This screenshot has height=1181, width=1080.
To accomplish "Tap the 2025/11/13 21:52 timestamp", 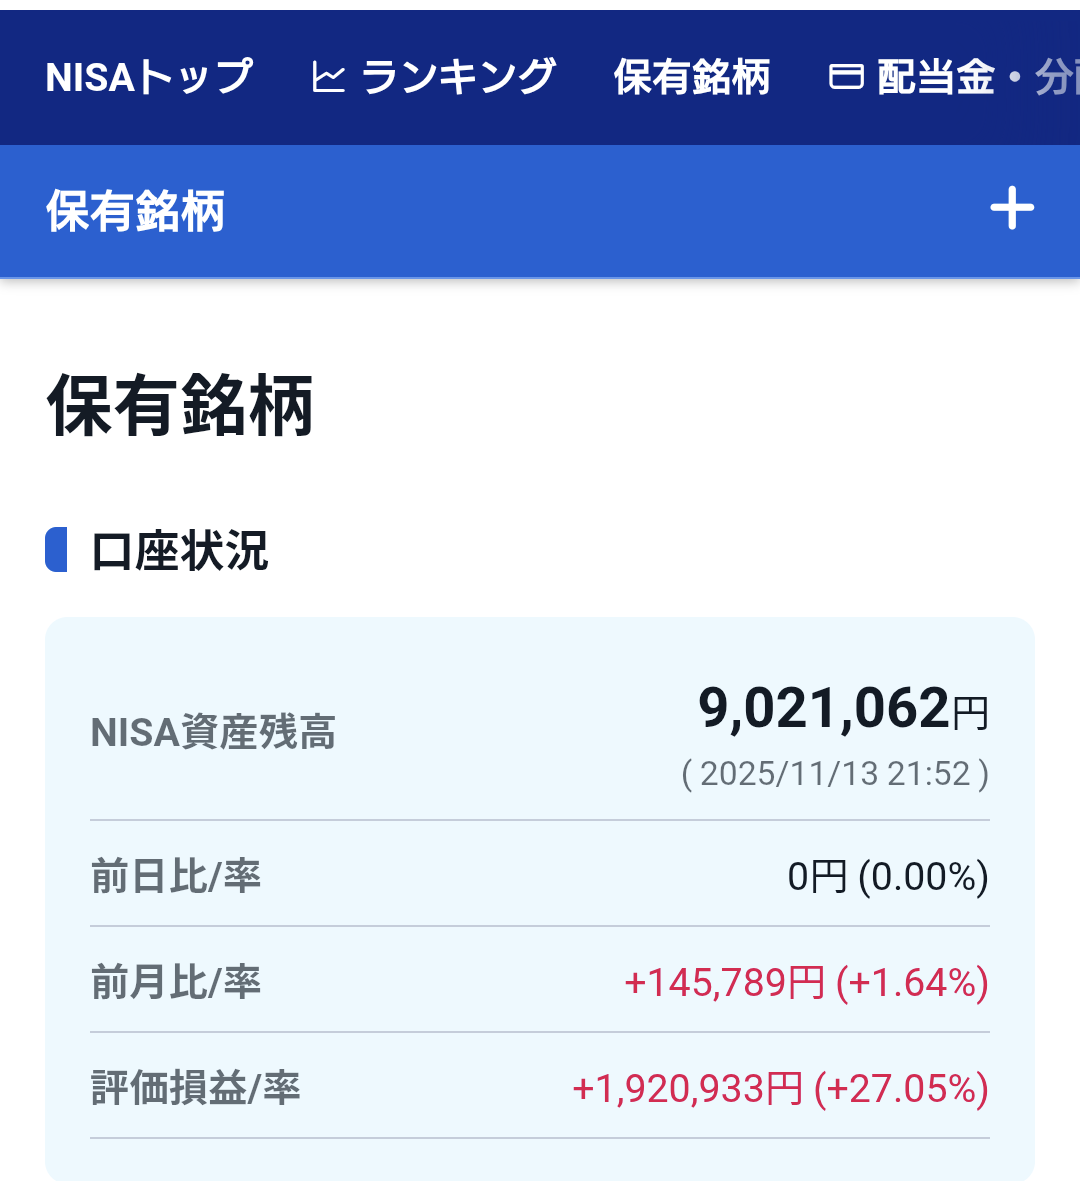I will click(x=835, y=774).
